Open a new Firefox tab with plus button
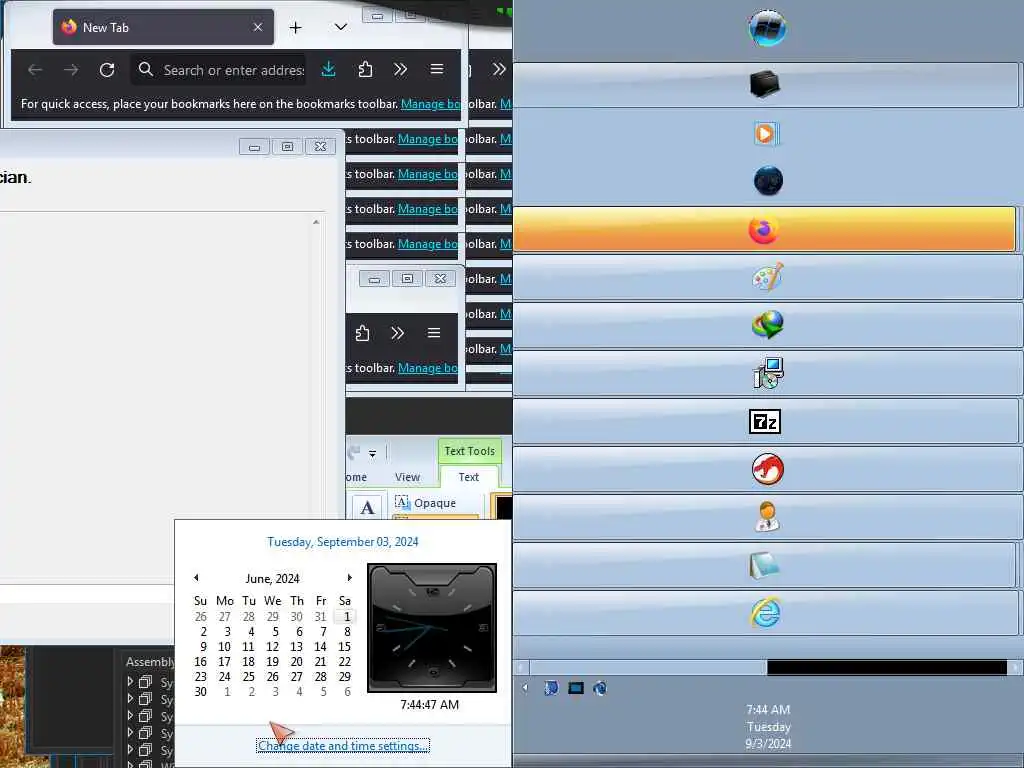The image size is (1024, 768). 295,27
